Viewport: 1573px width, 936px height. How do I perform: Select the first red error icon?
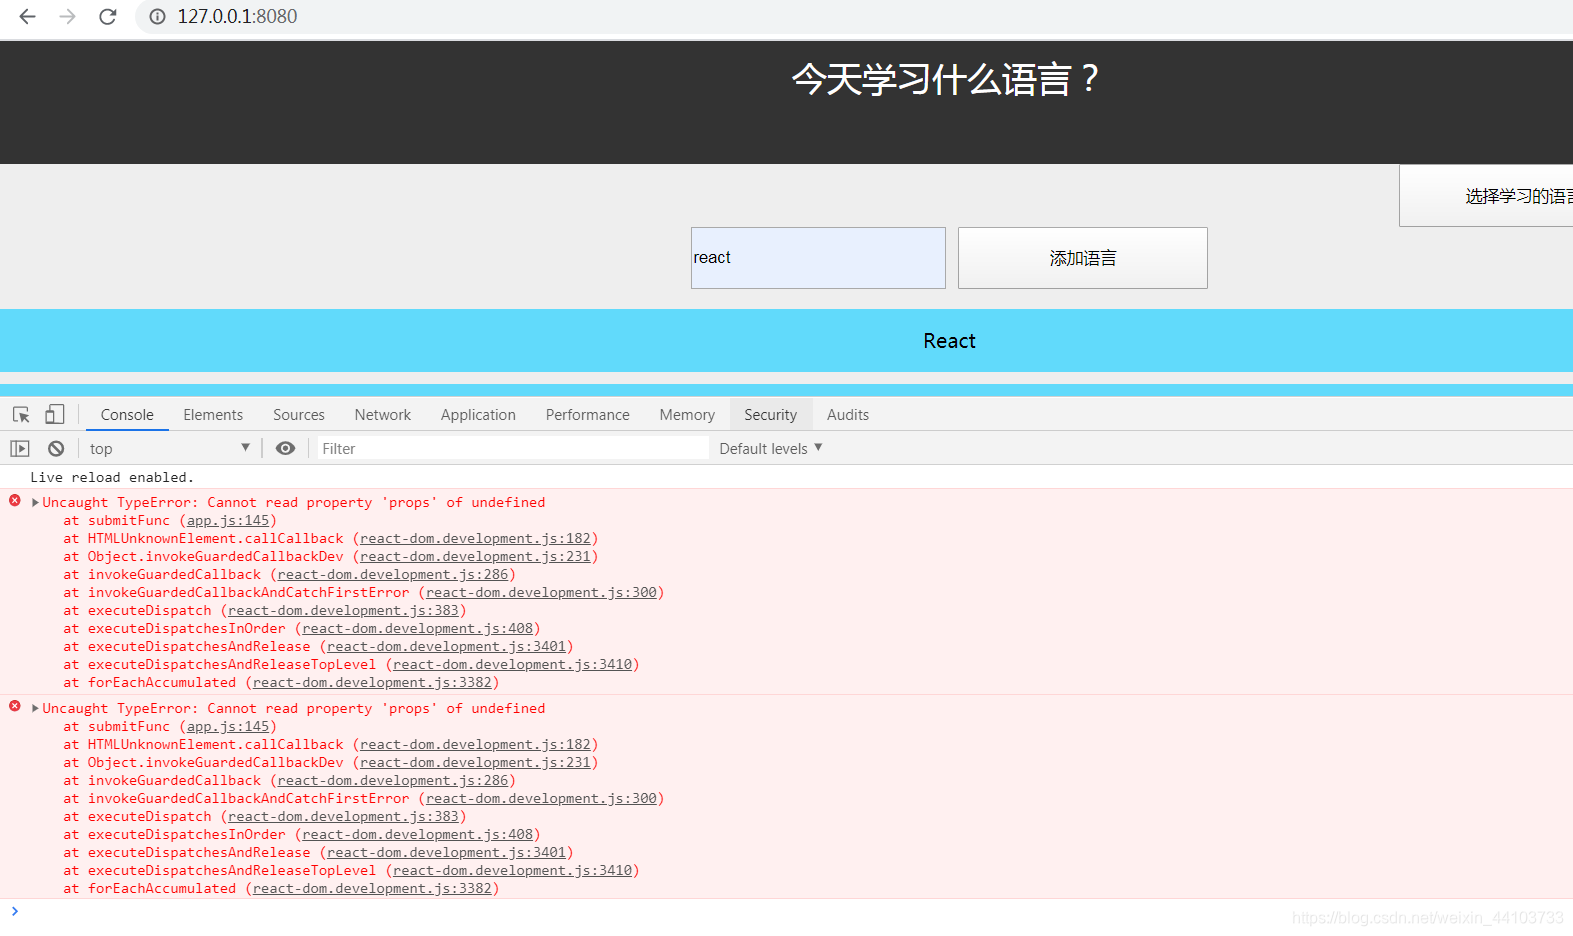(x=15, y=500)
